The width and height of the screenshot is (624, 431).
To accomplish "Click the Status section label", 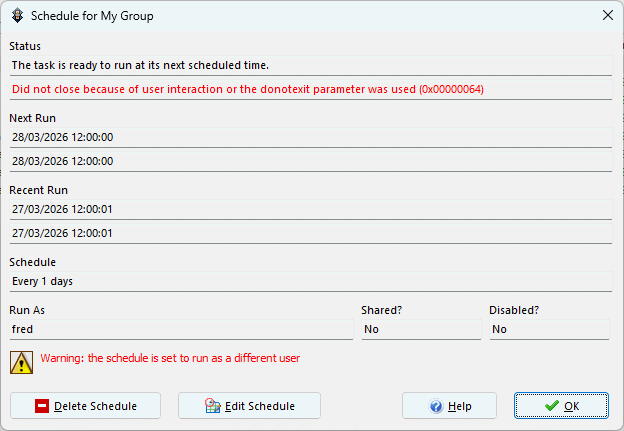I will point(25,46).
